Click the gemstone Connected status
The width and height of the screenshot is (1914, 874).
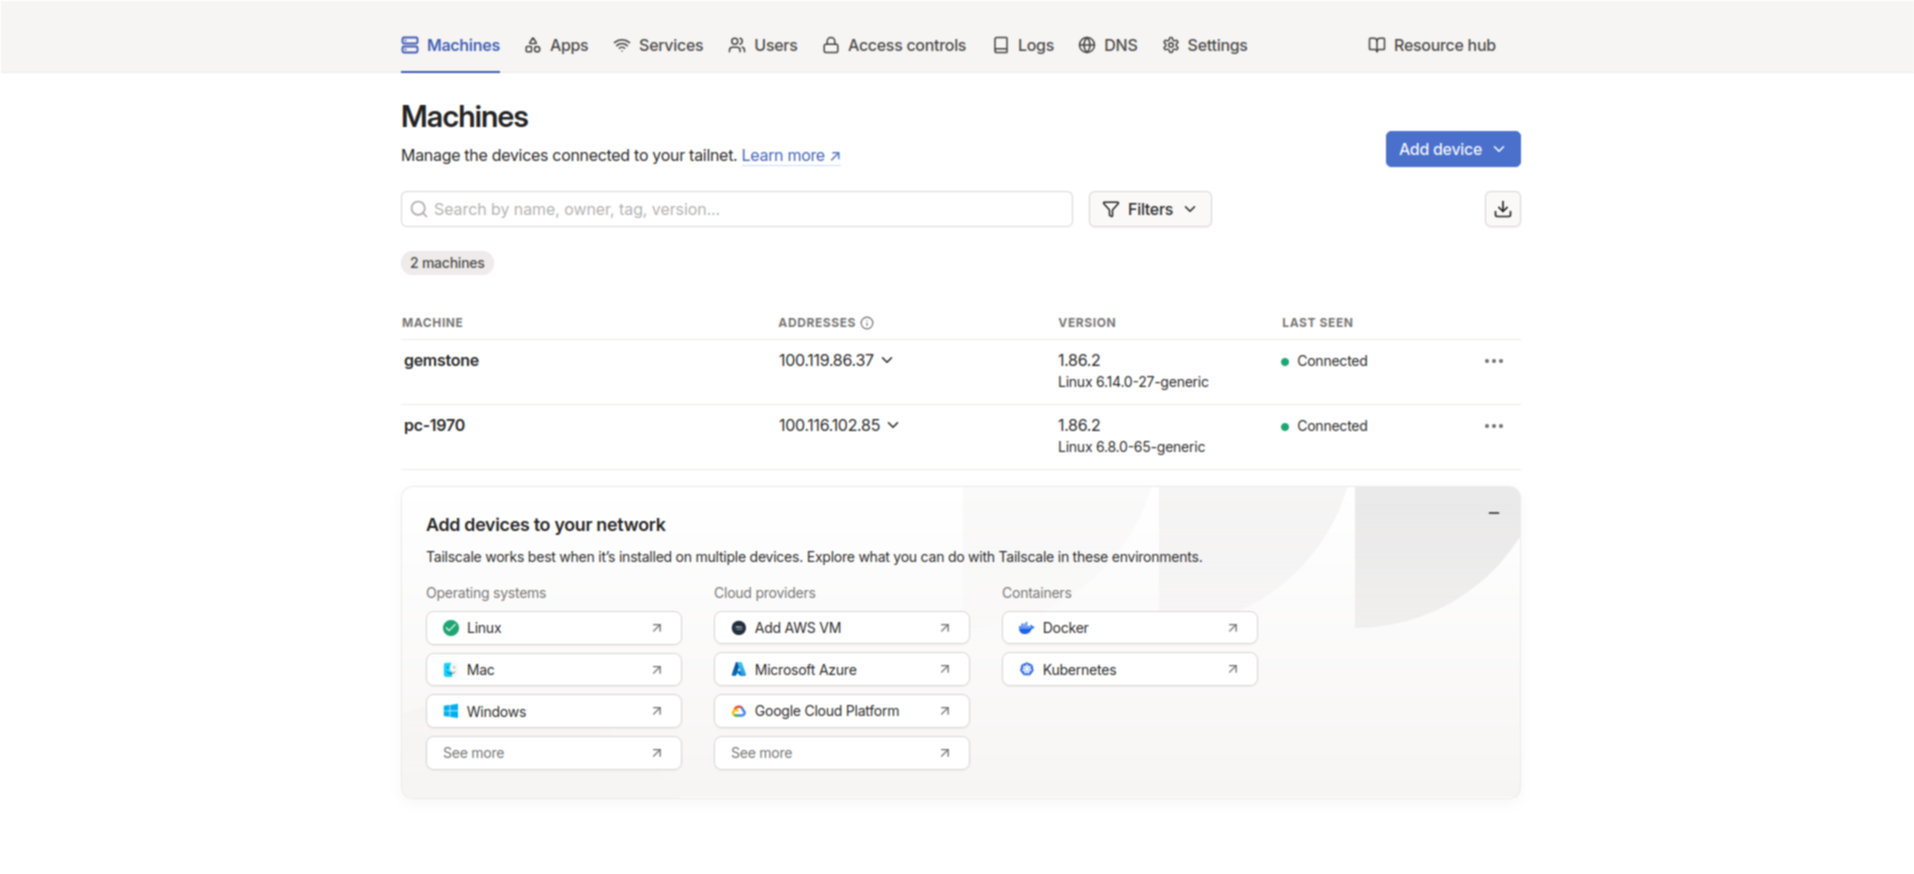(1324, 361)
